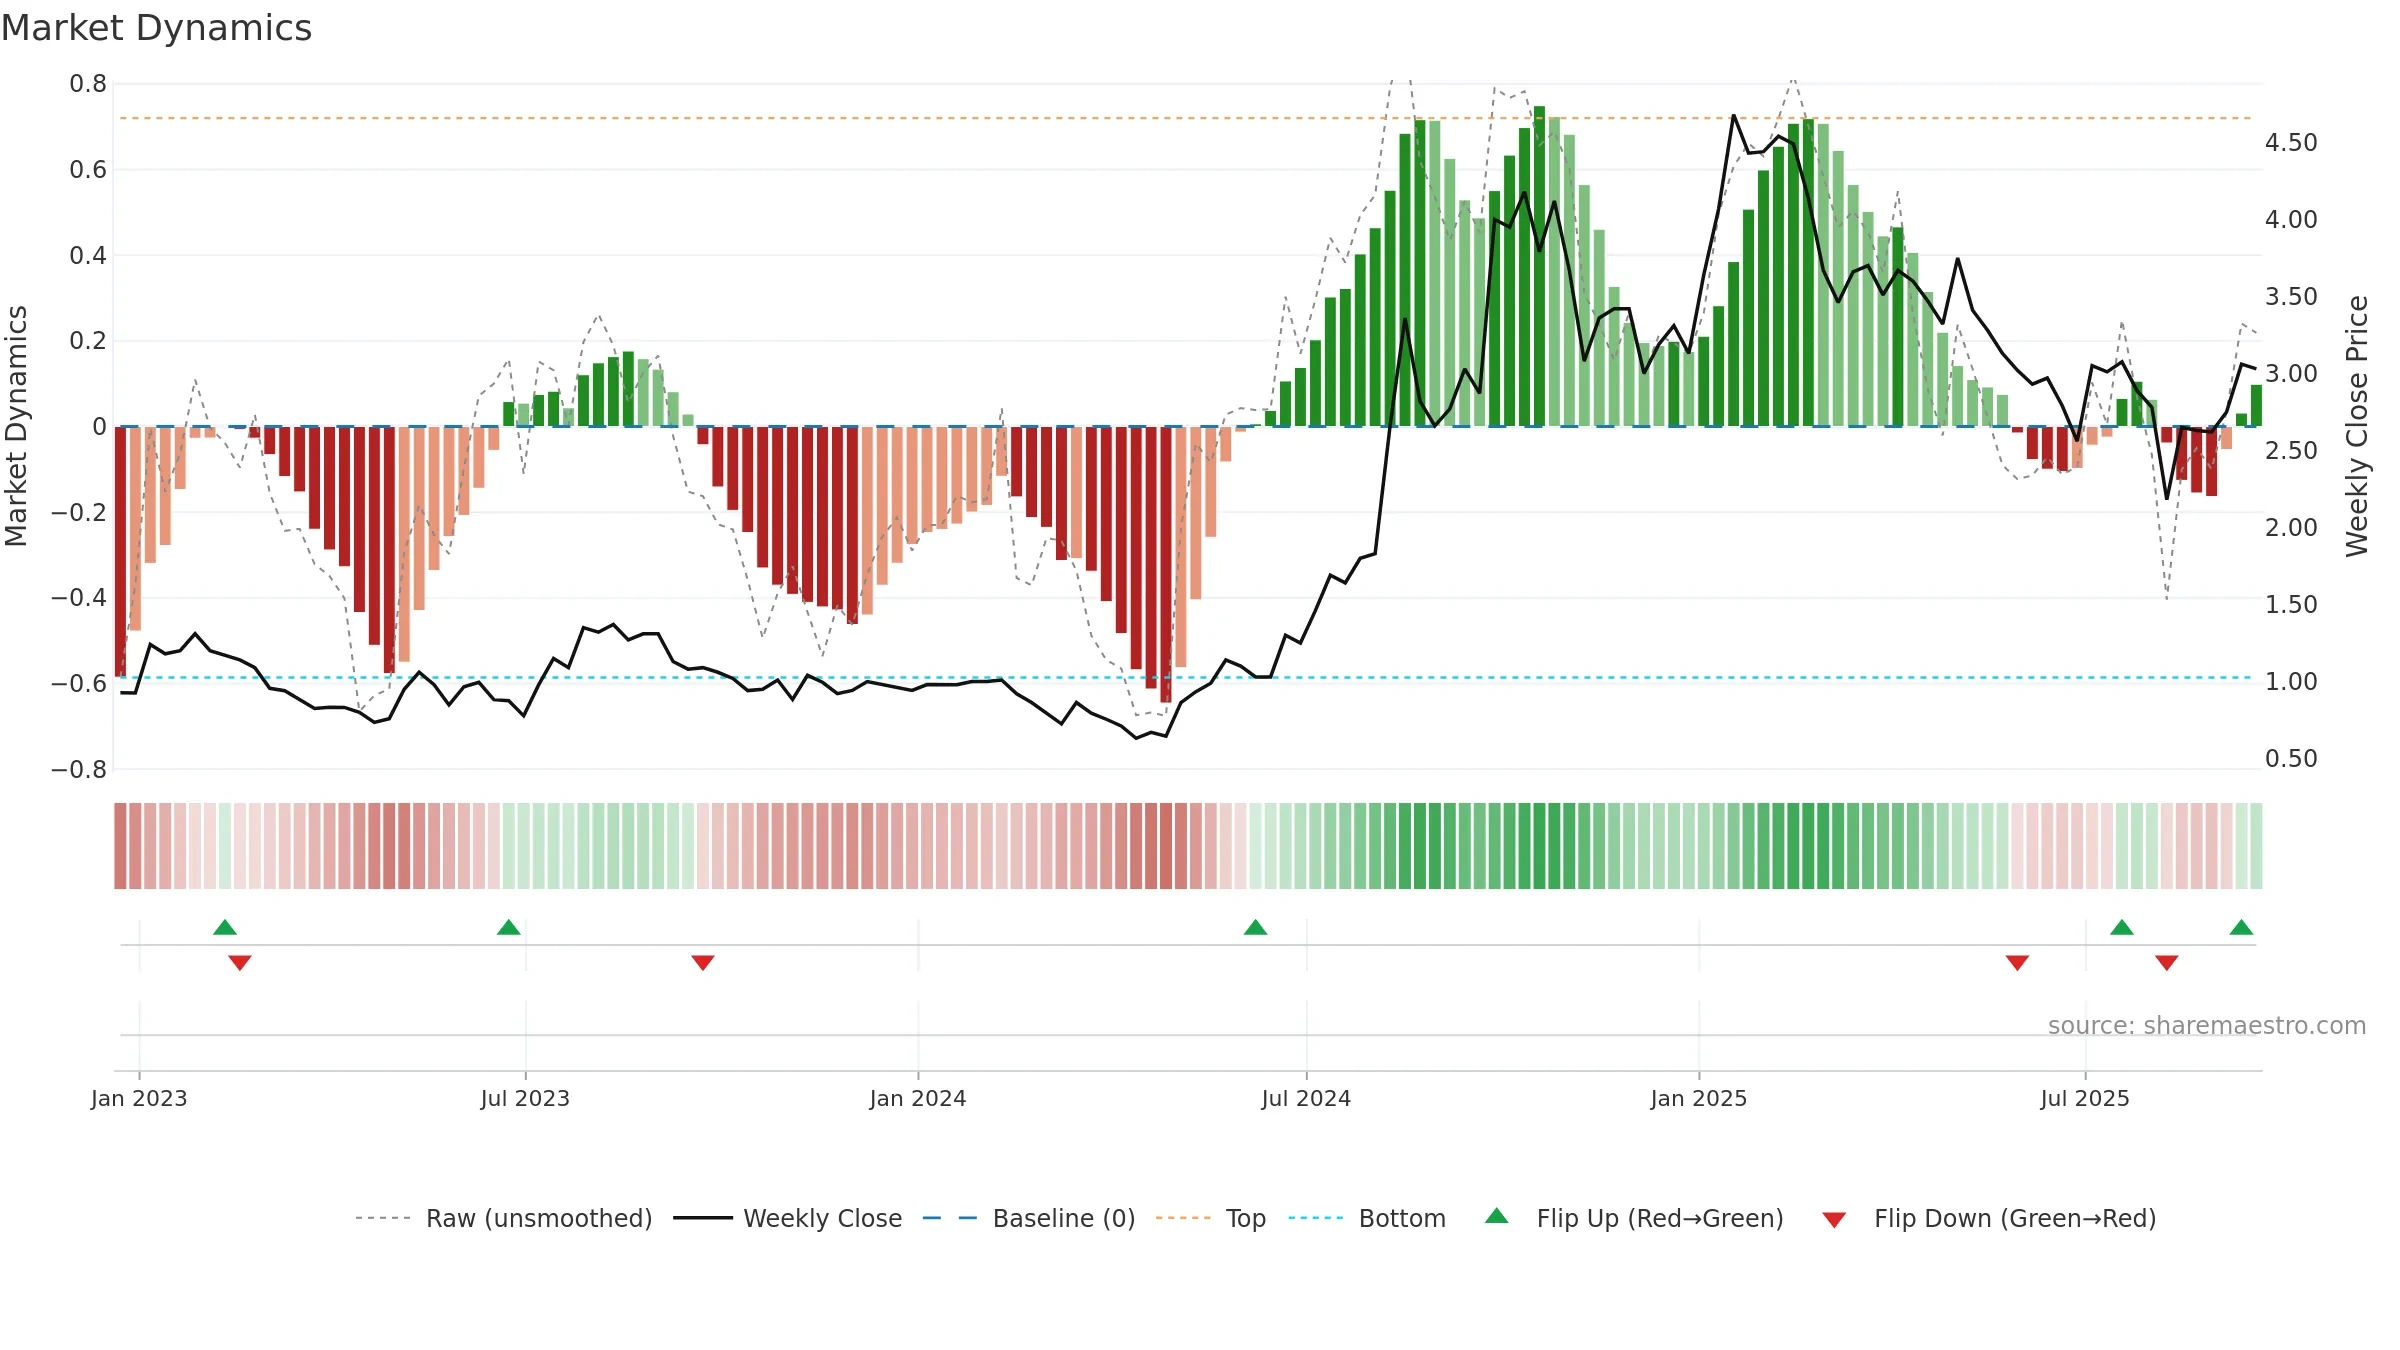
Task: Click the Jul 2025 x-axis label
Action: point(2085,1099)
